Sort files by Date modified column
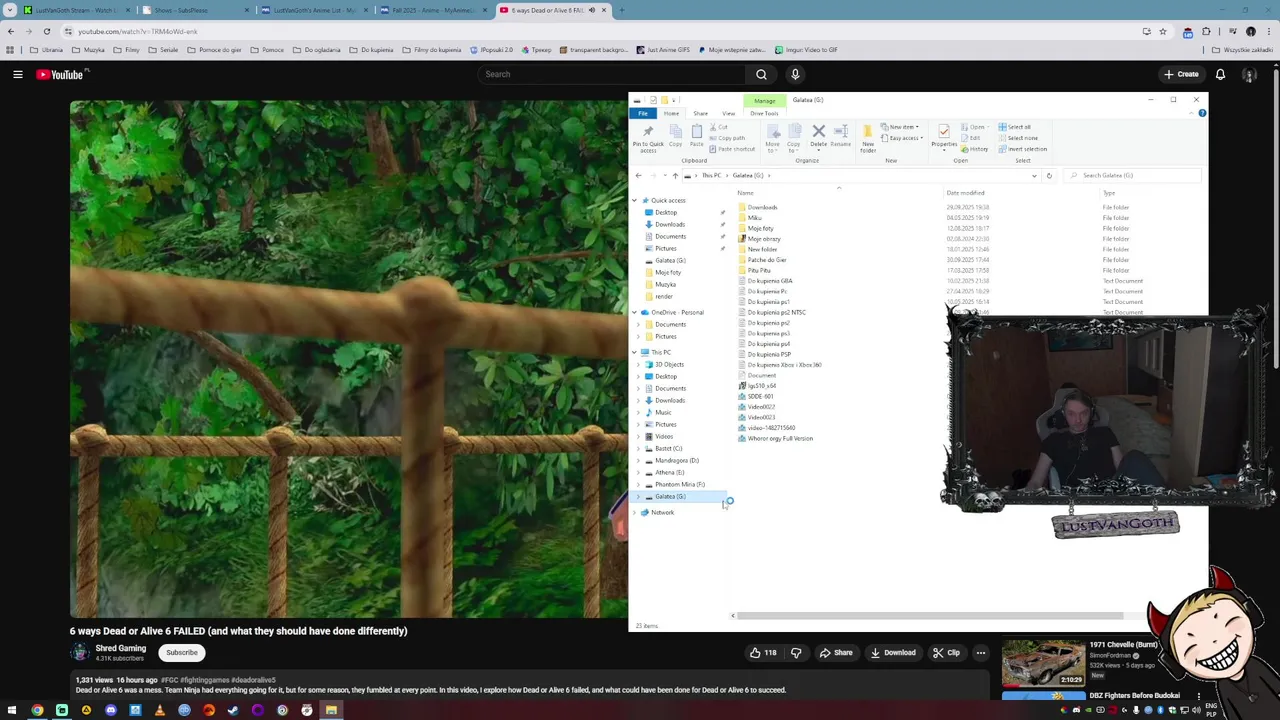The width and height of the screenshot is (1280, 720). [965, 193]
